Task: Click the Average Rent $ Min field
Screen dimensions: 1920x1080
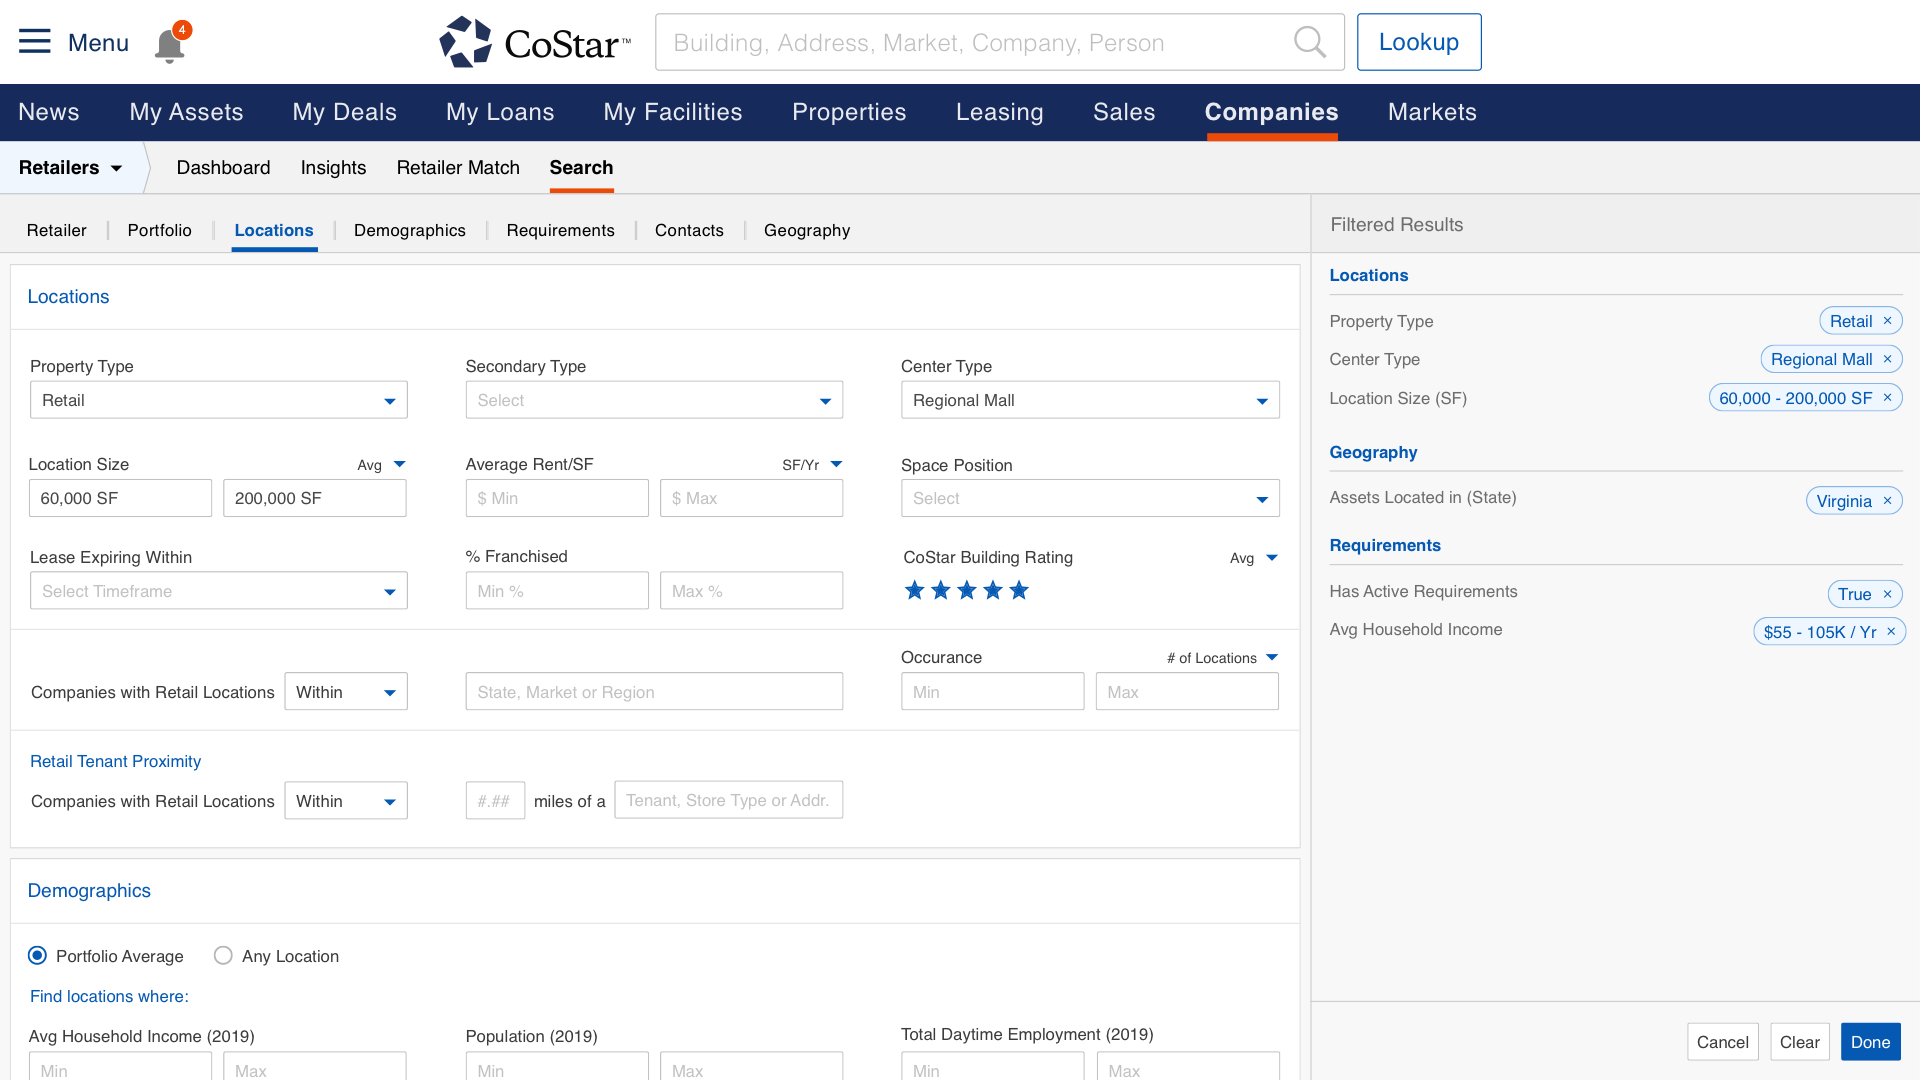Action: click(557, 498)
